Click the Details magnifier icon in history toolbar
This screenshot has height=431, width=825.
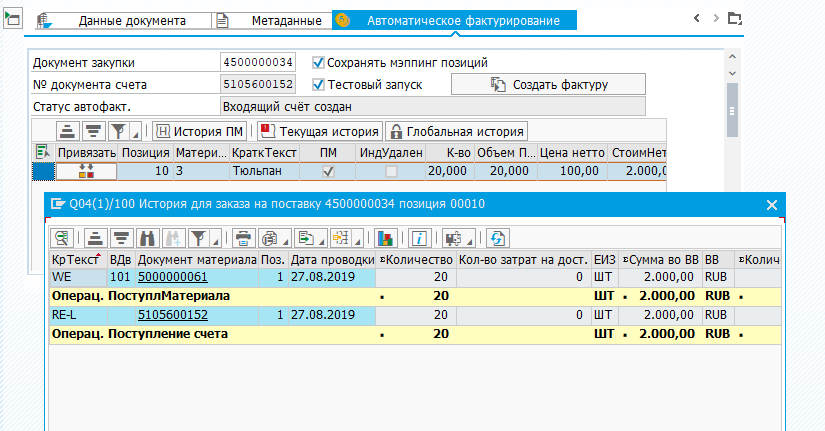(63, 238)
